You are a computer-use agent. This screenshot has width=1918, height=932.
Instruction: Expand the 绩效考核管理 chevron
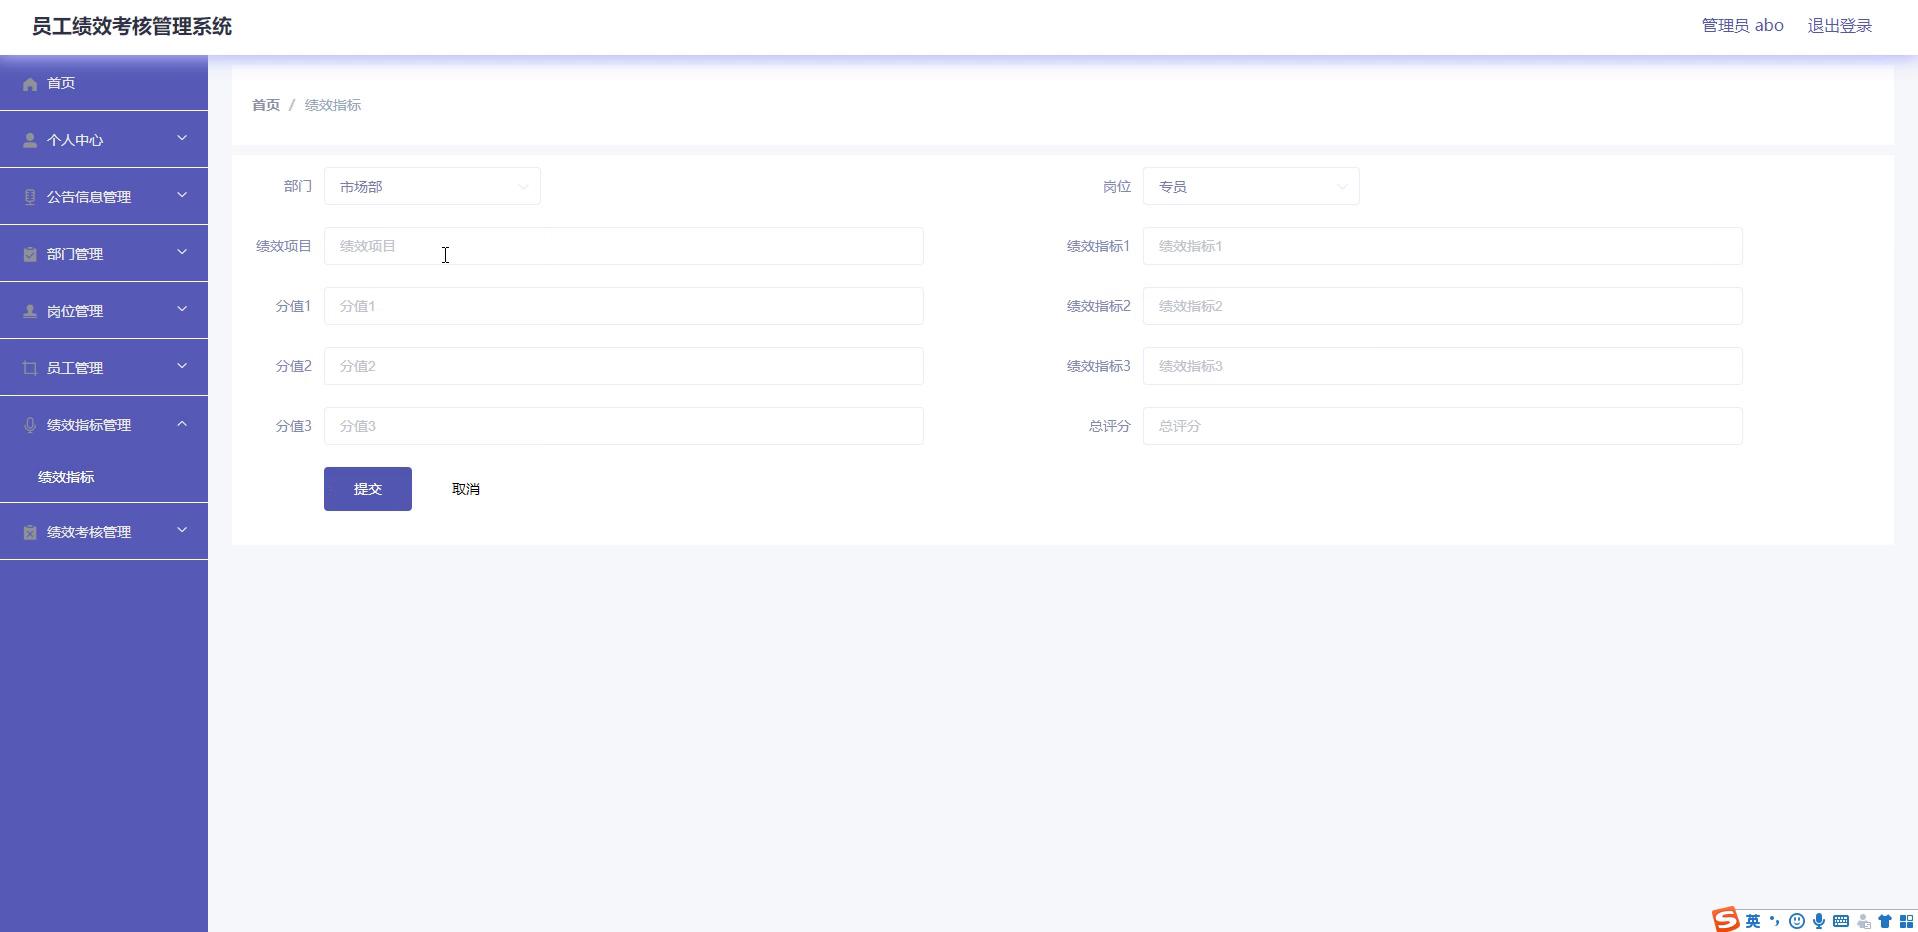click(182, 531)
